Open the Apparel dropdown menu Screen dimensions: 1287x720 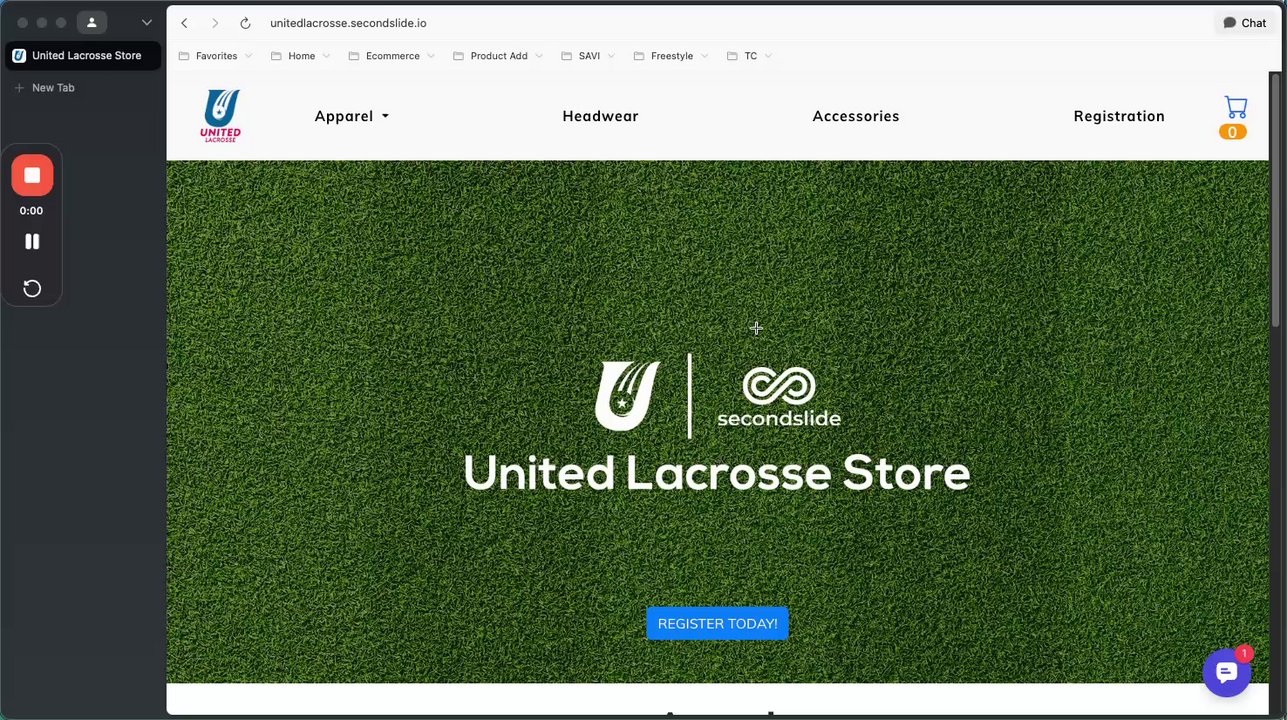(351, 116)
